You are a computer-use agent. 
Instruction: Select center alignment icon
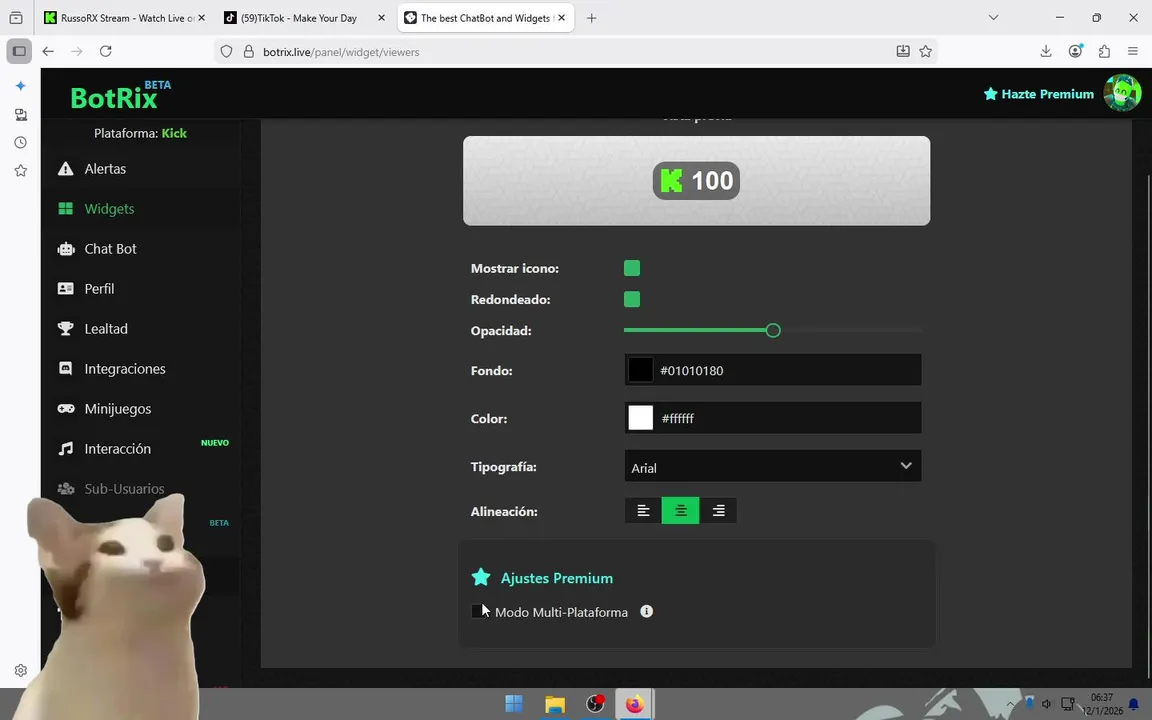(x=681, y=511)
